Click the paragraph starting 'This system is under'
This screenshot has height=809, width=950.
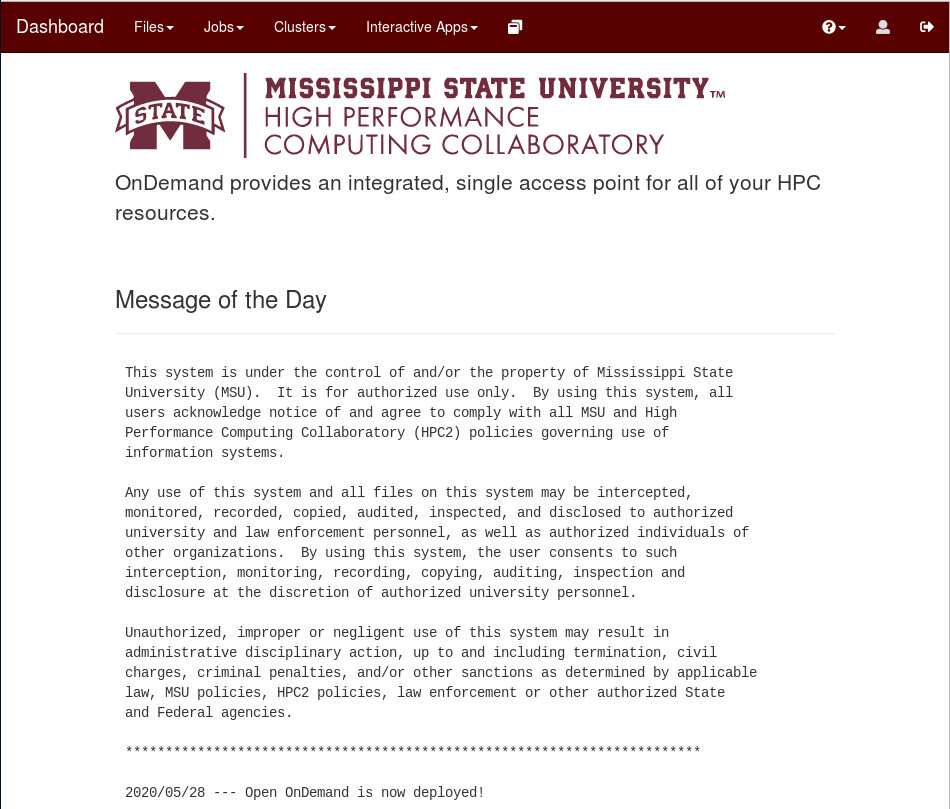[x=429, y=412]
